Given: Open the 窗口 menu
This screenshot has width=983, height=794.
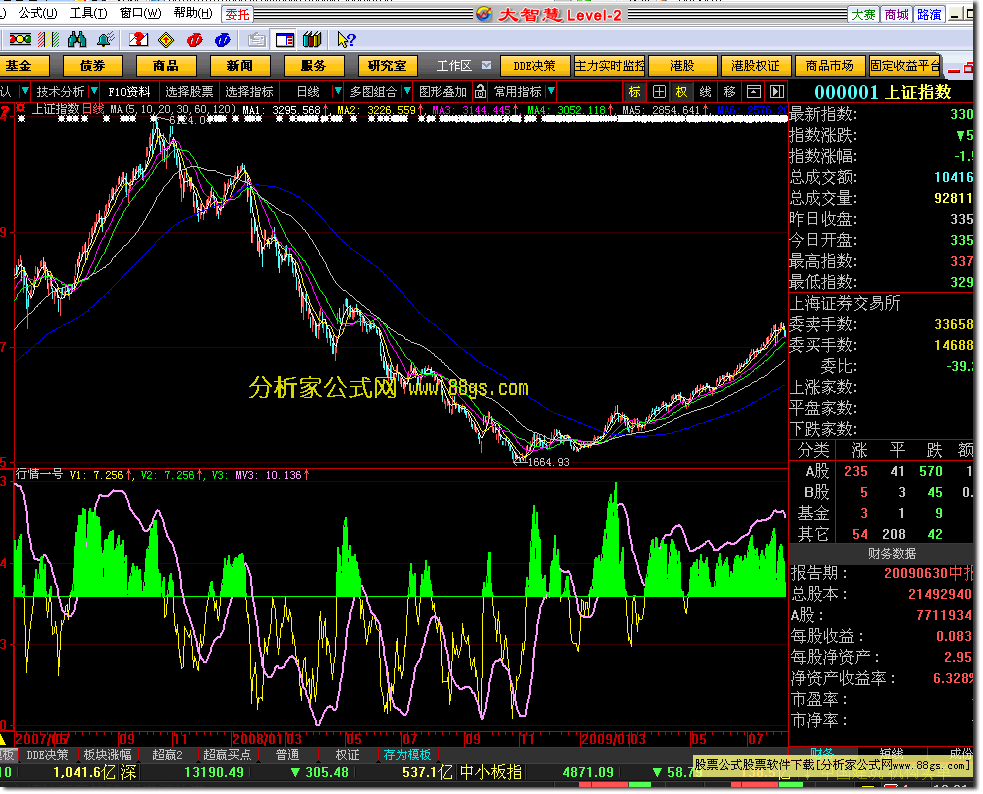Looking at the screenshot, I should [x=140, y=13].
